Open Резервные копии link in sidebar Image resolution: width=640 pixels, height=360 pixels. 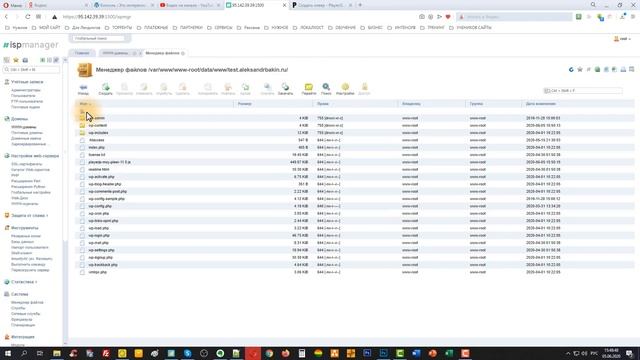tap(26, 236)
